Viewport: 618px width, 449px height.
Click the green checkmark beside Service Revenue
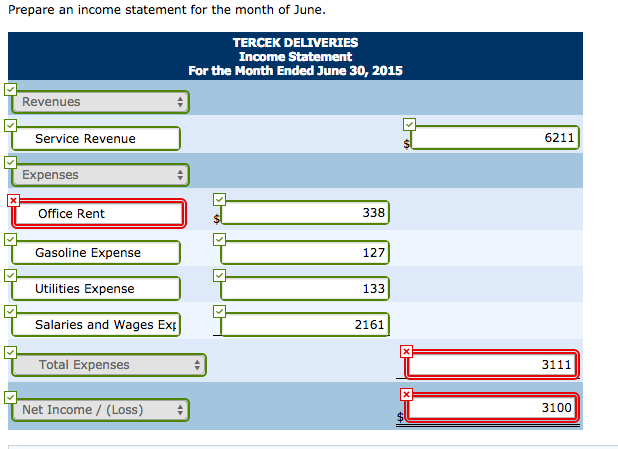tap(11, 126)
